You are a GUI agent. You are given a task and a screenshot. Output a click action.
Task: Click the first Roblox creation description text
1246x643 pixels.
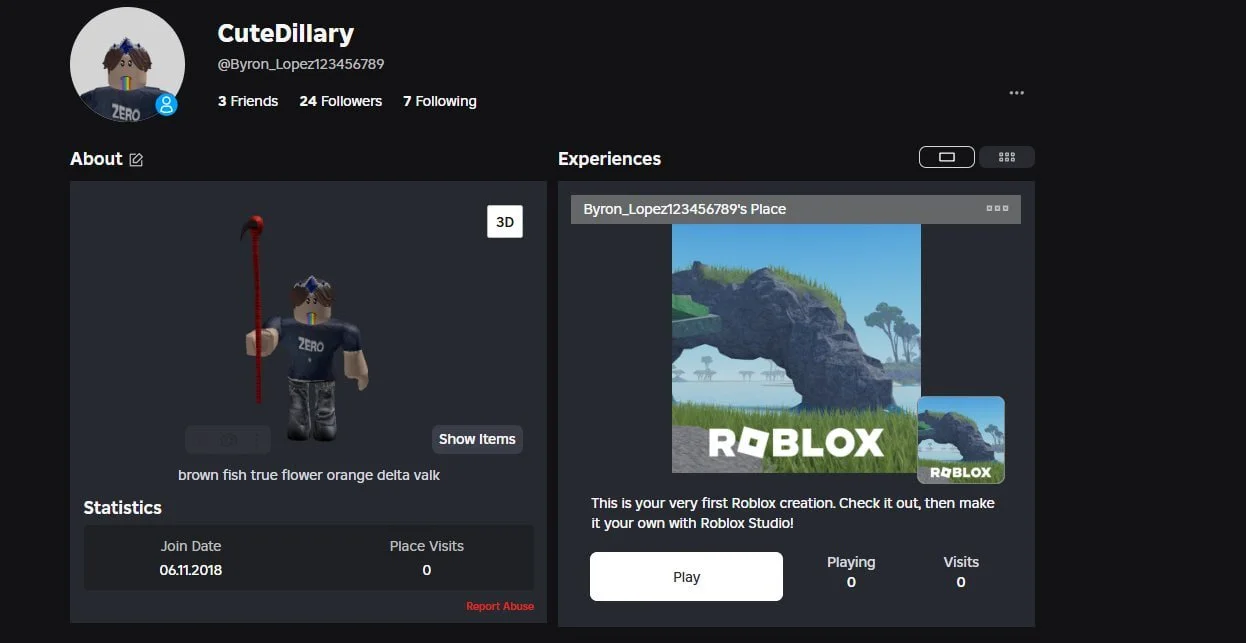793,513
